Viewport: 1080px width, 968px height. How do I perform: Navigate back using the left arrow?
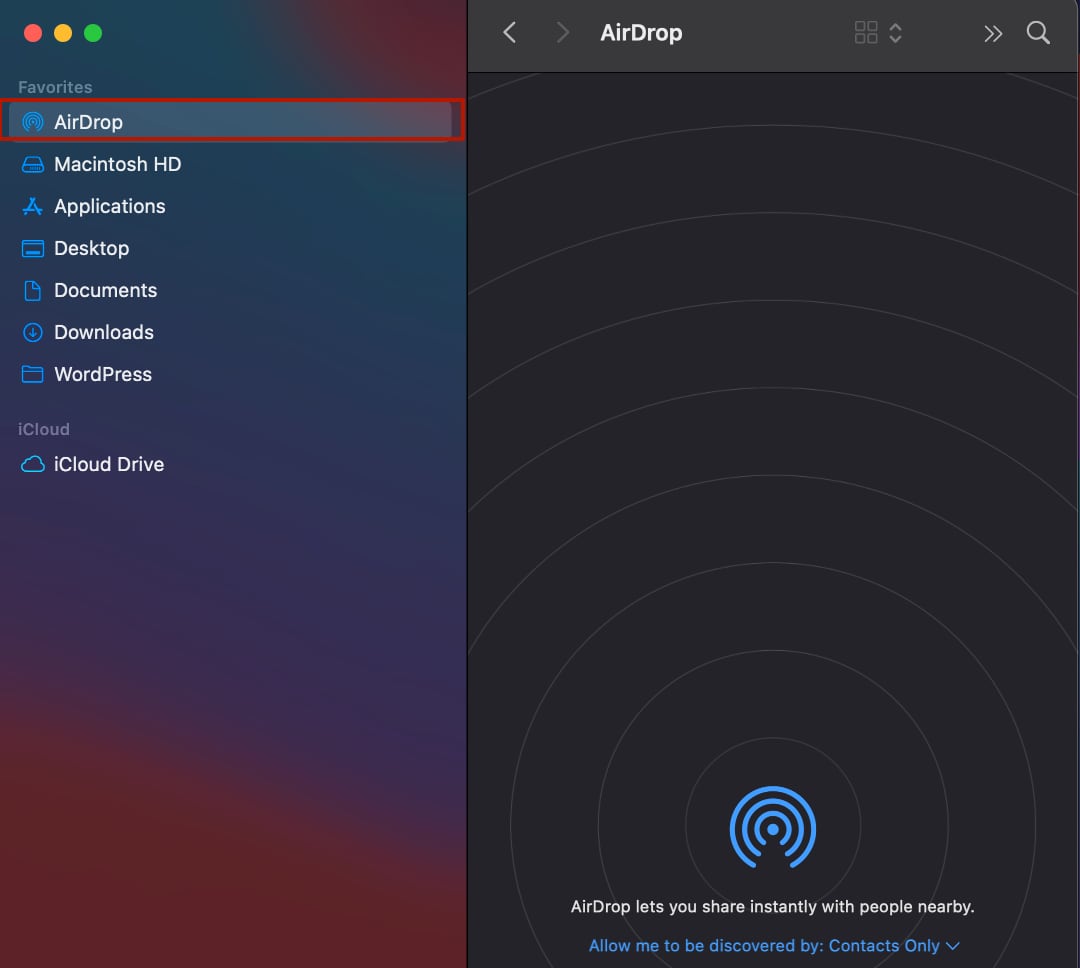(x=509, y=32)
